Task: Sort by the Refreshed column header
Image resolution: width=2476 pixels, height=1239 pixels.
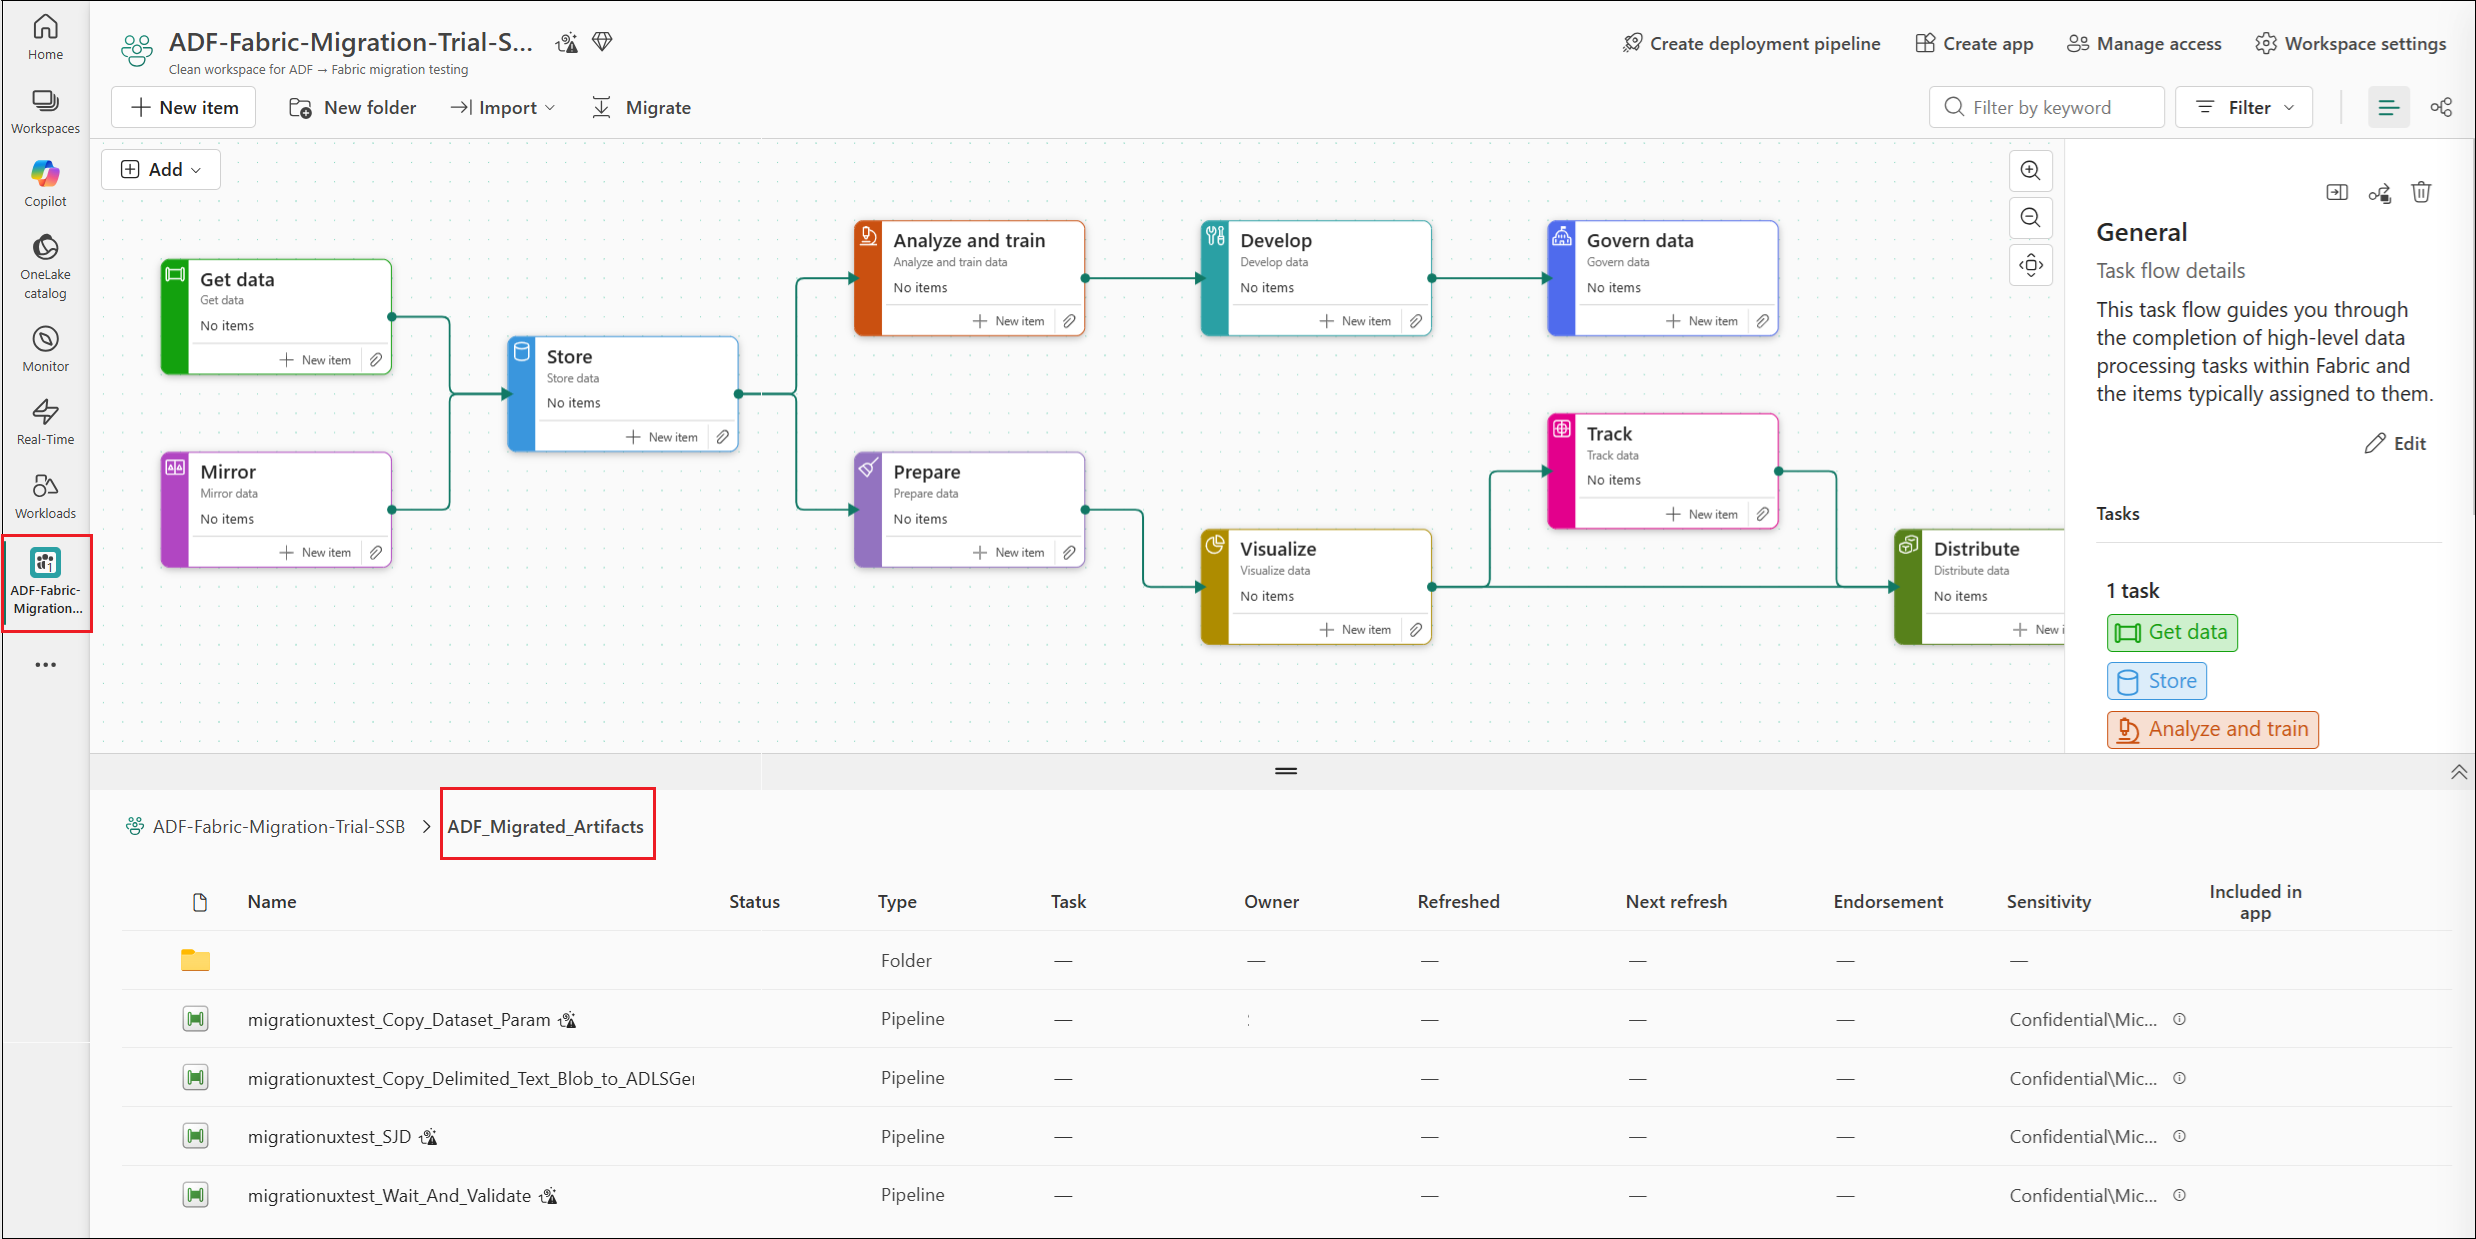Action: click(1458, 902)
